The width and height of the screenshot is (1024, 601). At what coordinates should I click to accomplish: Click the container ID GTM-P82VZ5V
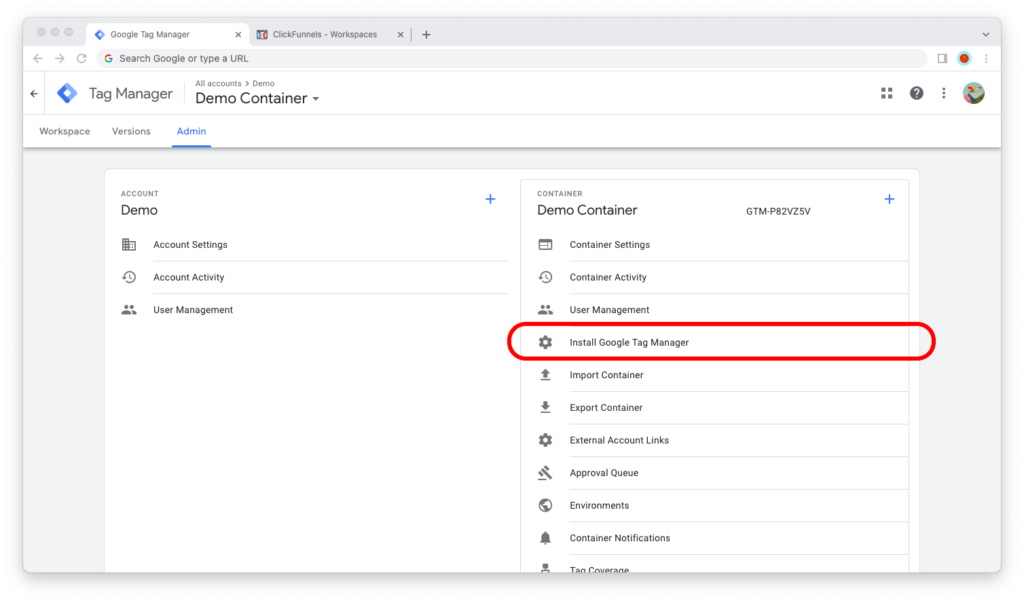coord(778,212)
